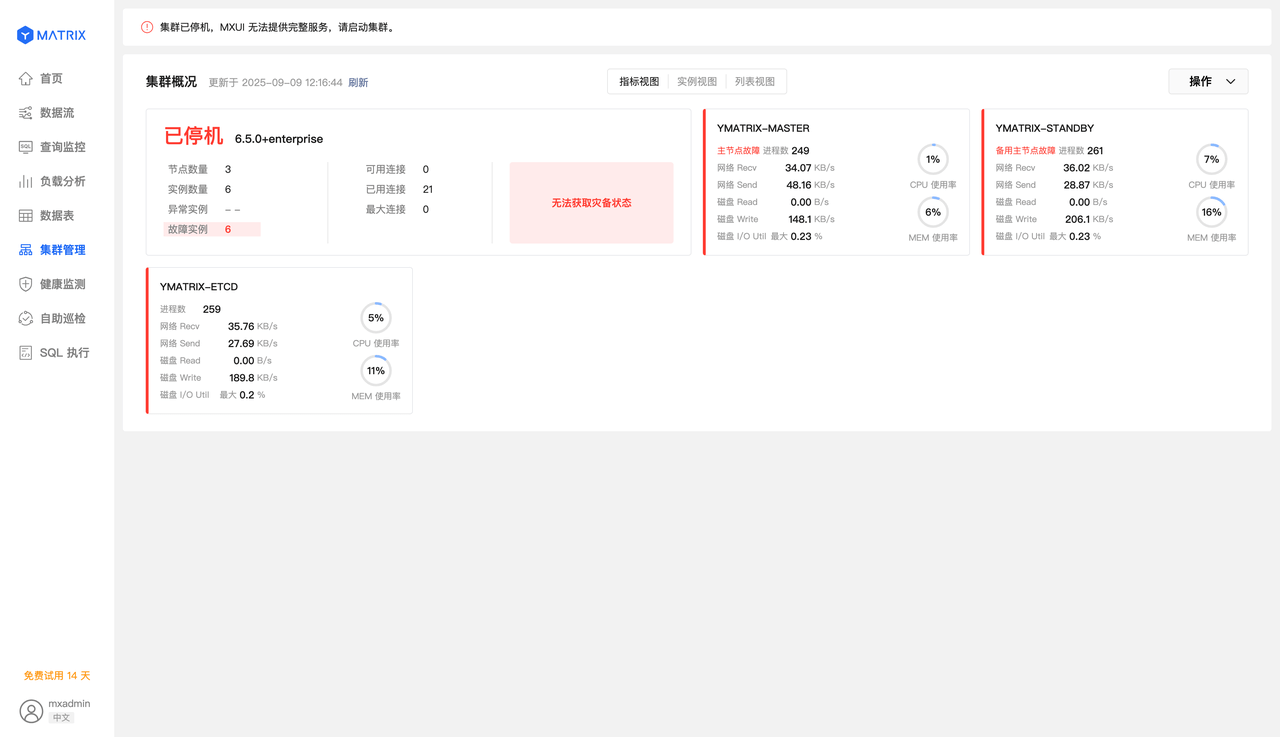Click the red warning icon in alert banner
The width and height of the screenshot is (1280, 737).
(x=147, y=27)
